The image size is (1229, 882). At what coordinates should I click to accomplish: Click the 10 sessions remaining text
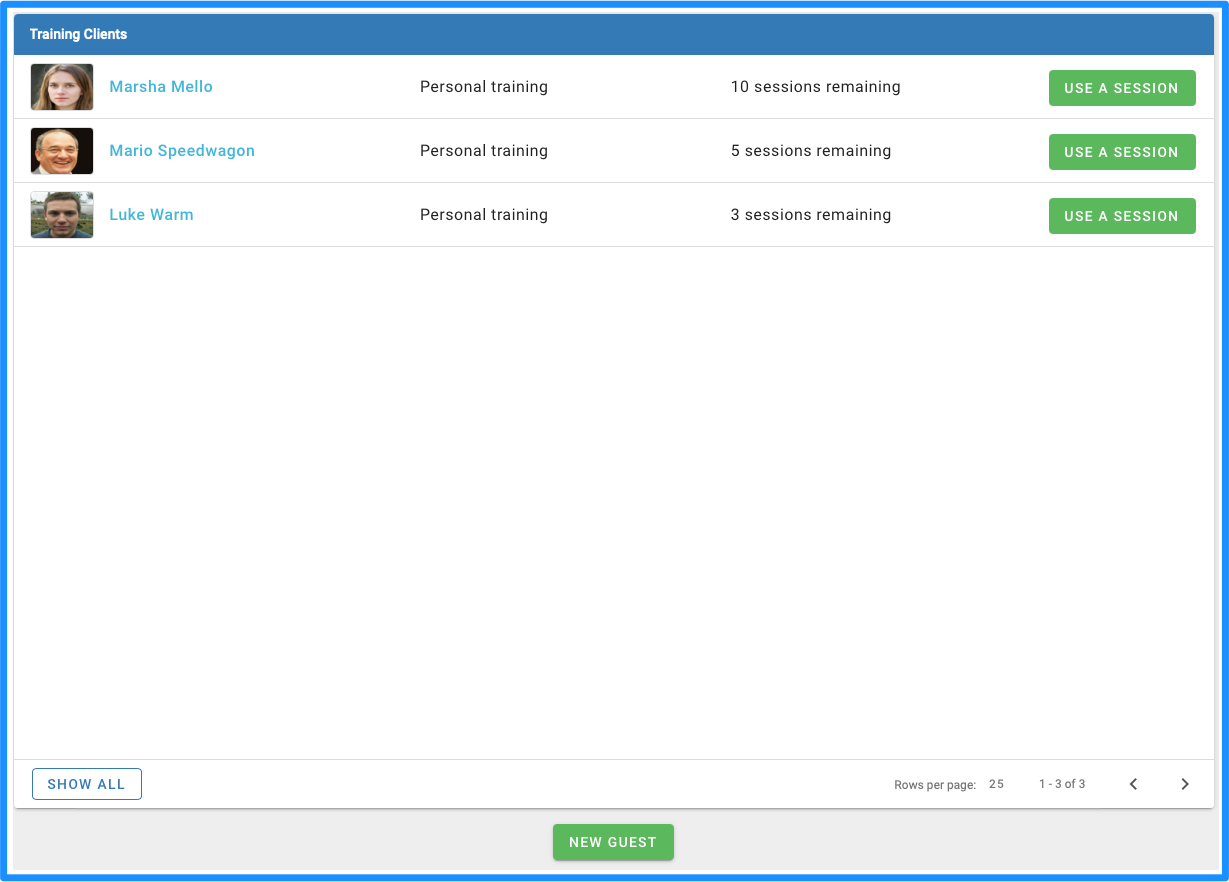[815, 87]
